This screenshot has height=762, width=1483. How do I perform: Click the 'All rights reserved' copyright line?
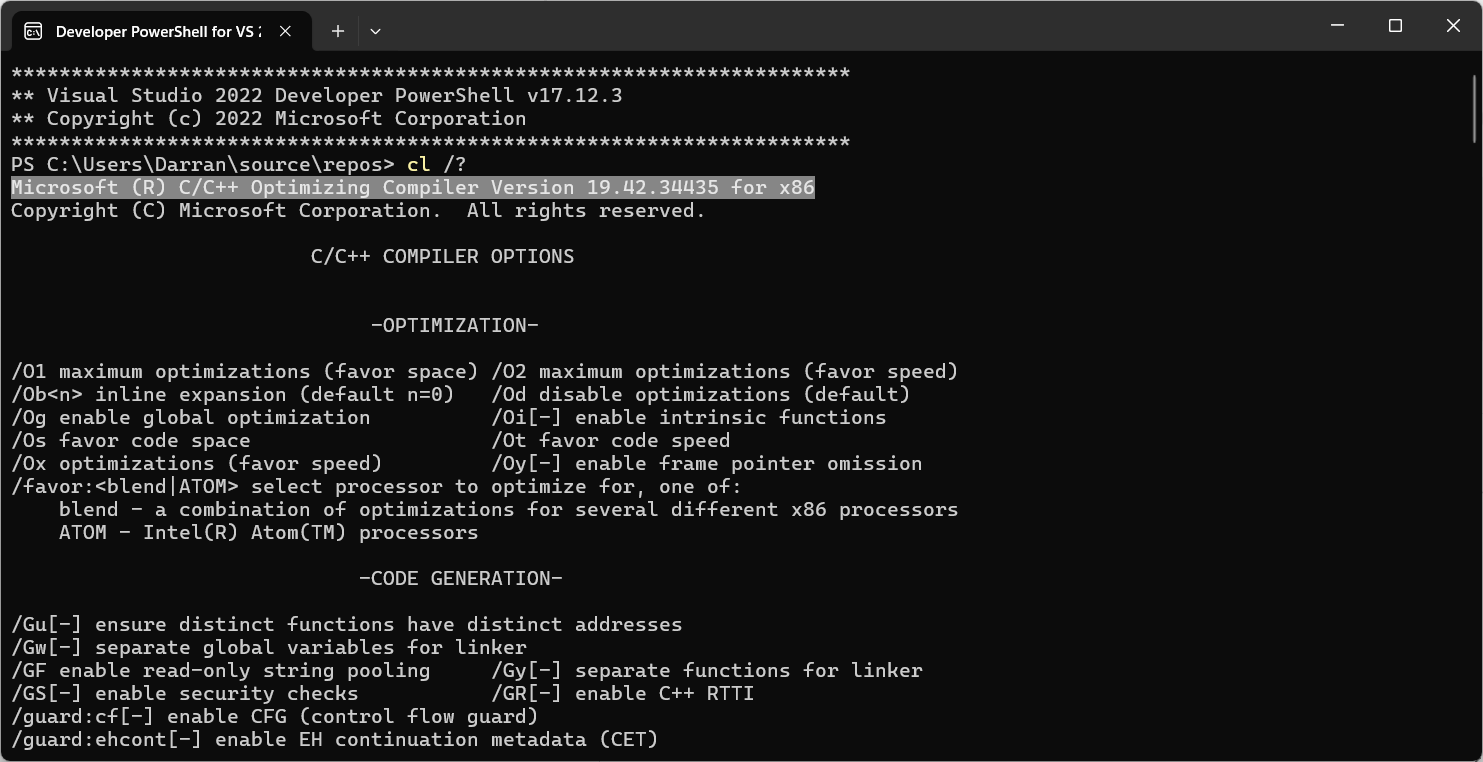coord(359,211)
